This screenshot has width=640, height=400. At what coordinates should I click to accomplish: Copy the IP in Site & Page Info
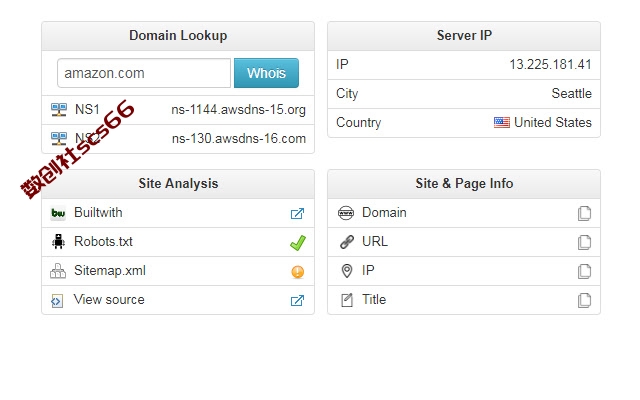tap(584, 271)
